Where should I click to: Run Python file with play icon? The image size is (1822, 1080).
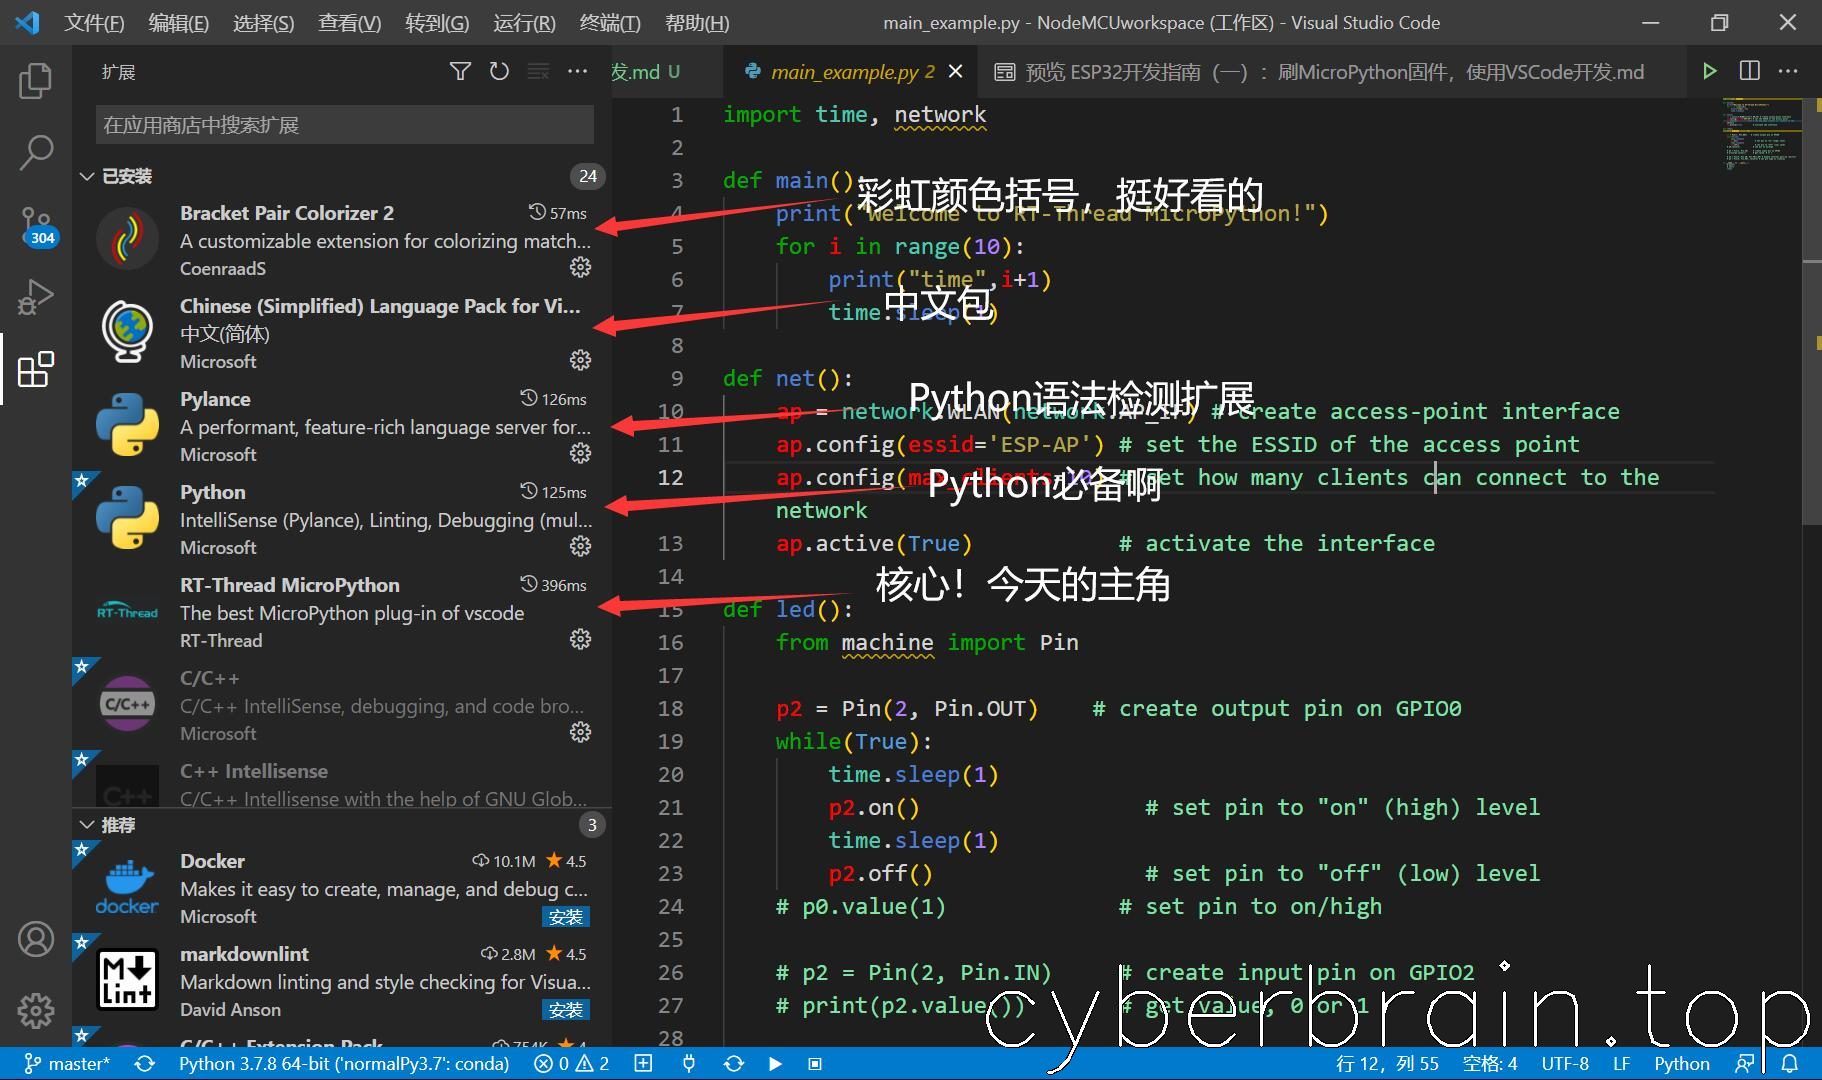tap(1710, 71)
